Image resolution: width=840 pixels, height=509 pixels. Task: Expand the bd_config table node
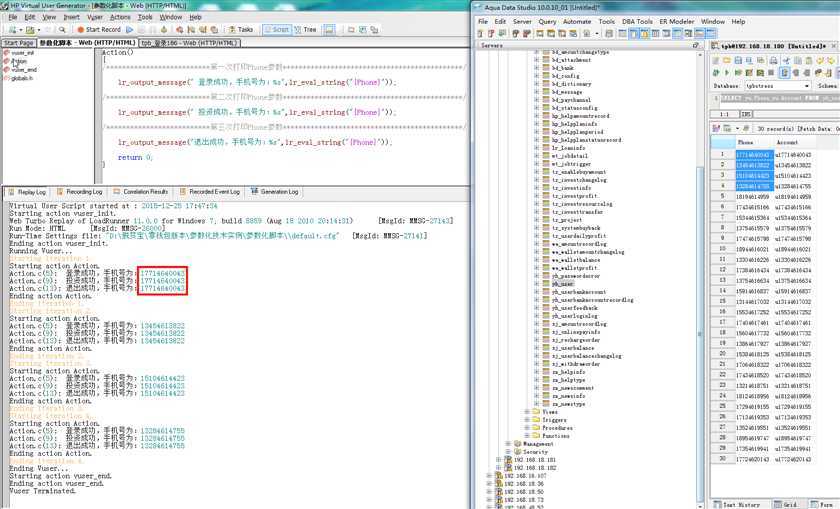[x=536, y=76]
